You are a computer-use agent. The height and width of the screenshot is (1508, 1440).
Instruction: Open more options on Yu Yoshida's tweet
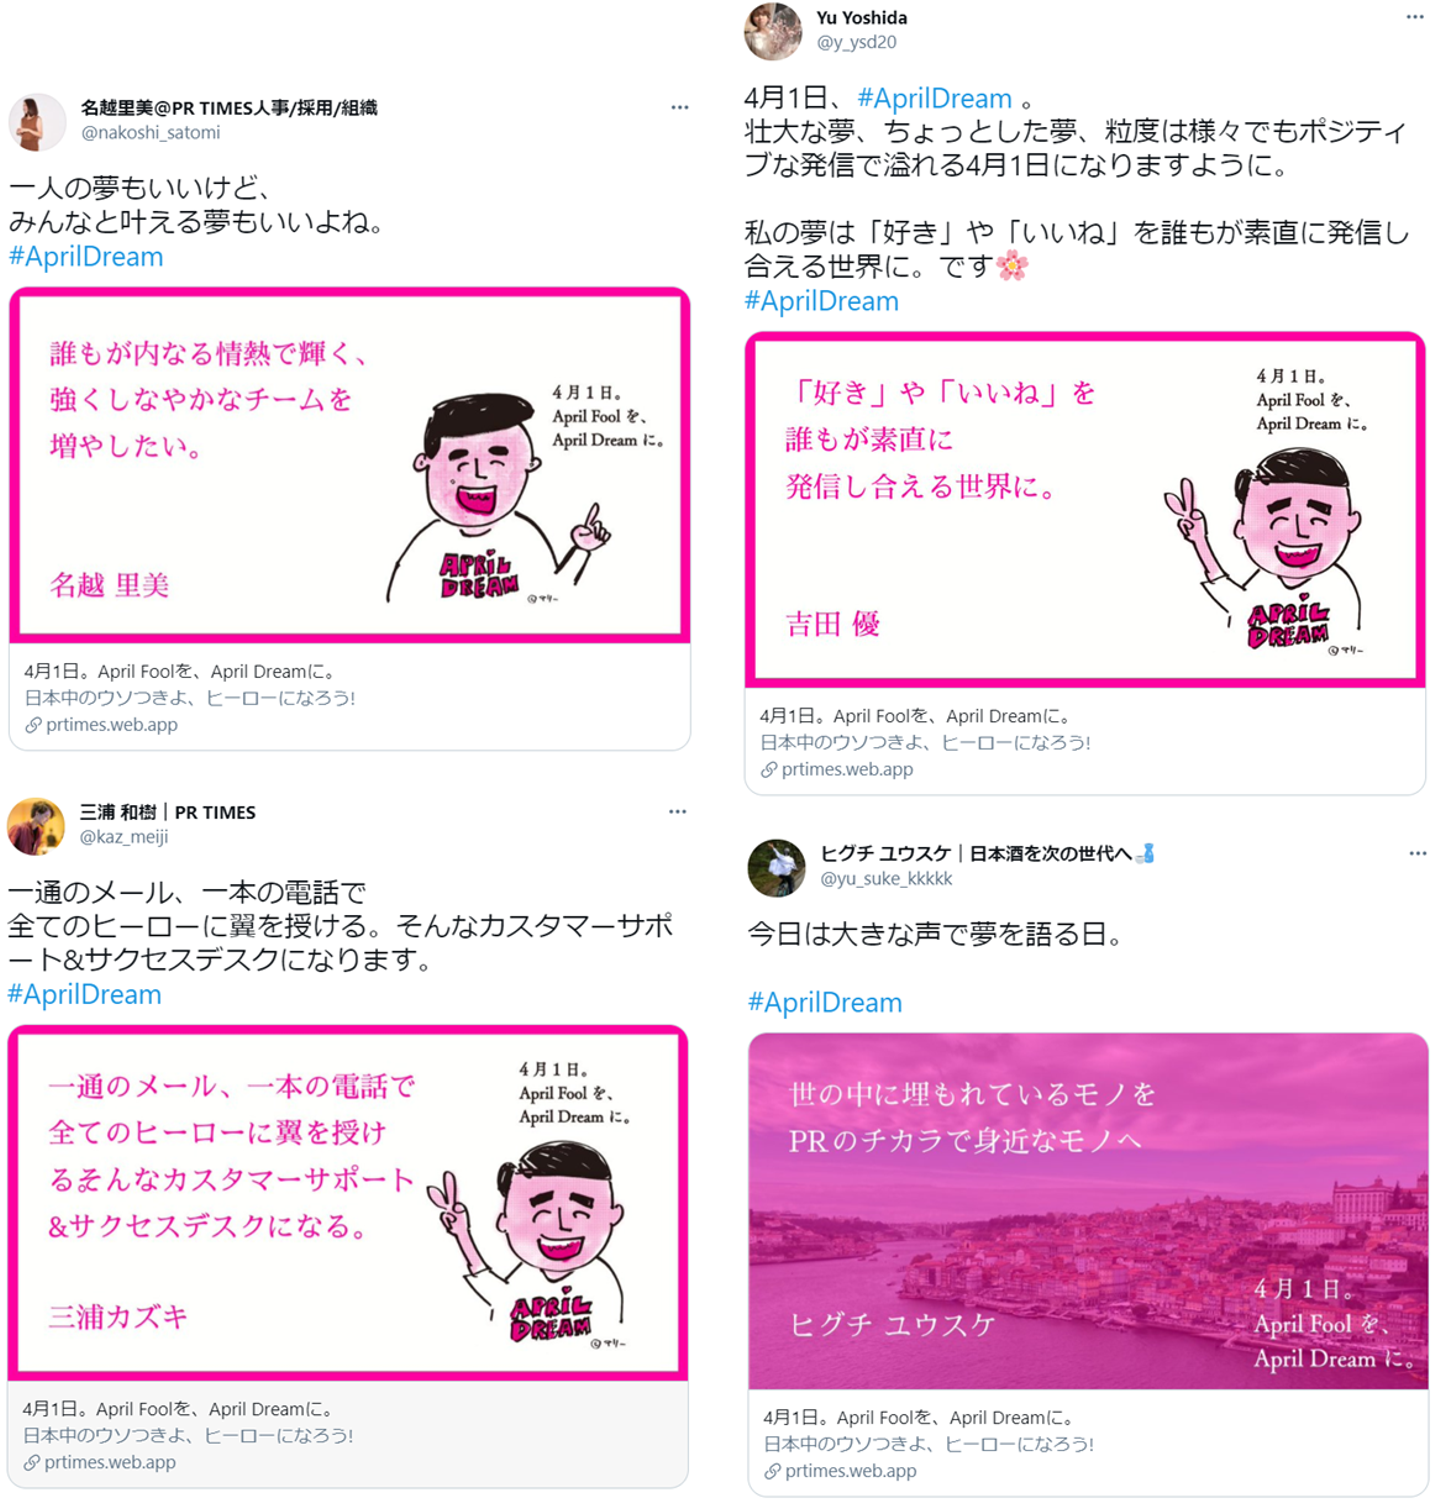1415,17
